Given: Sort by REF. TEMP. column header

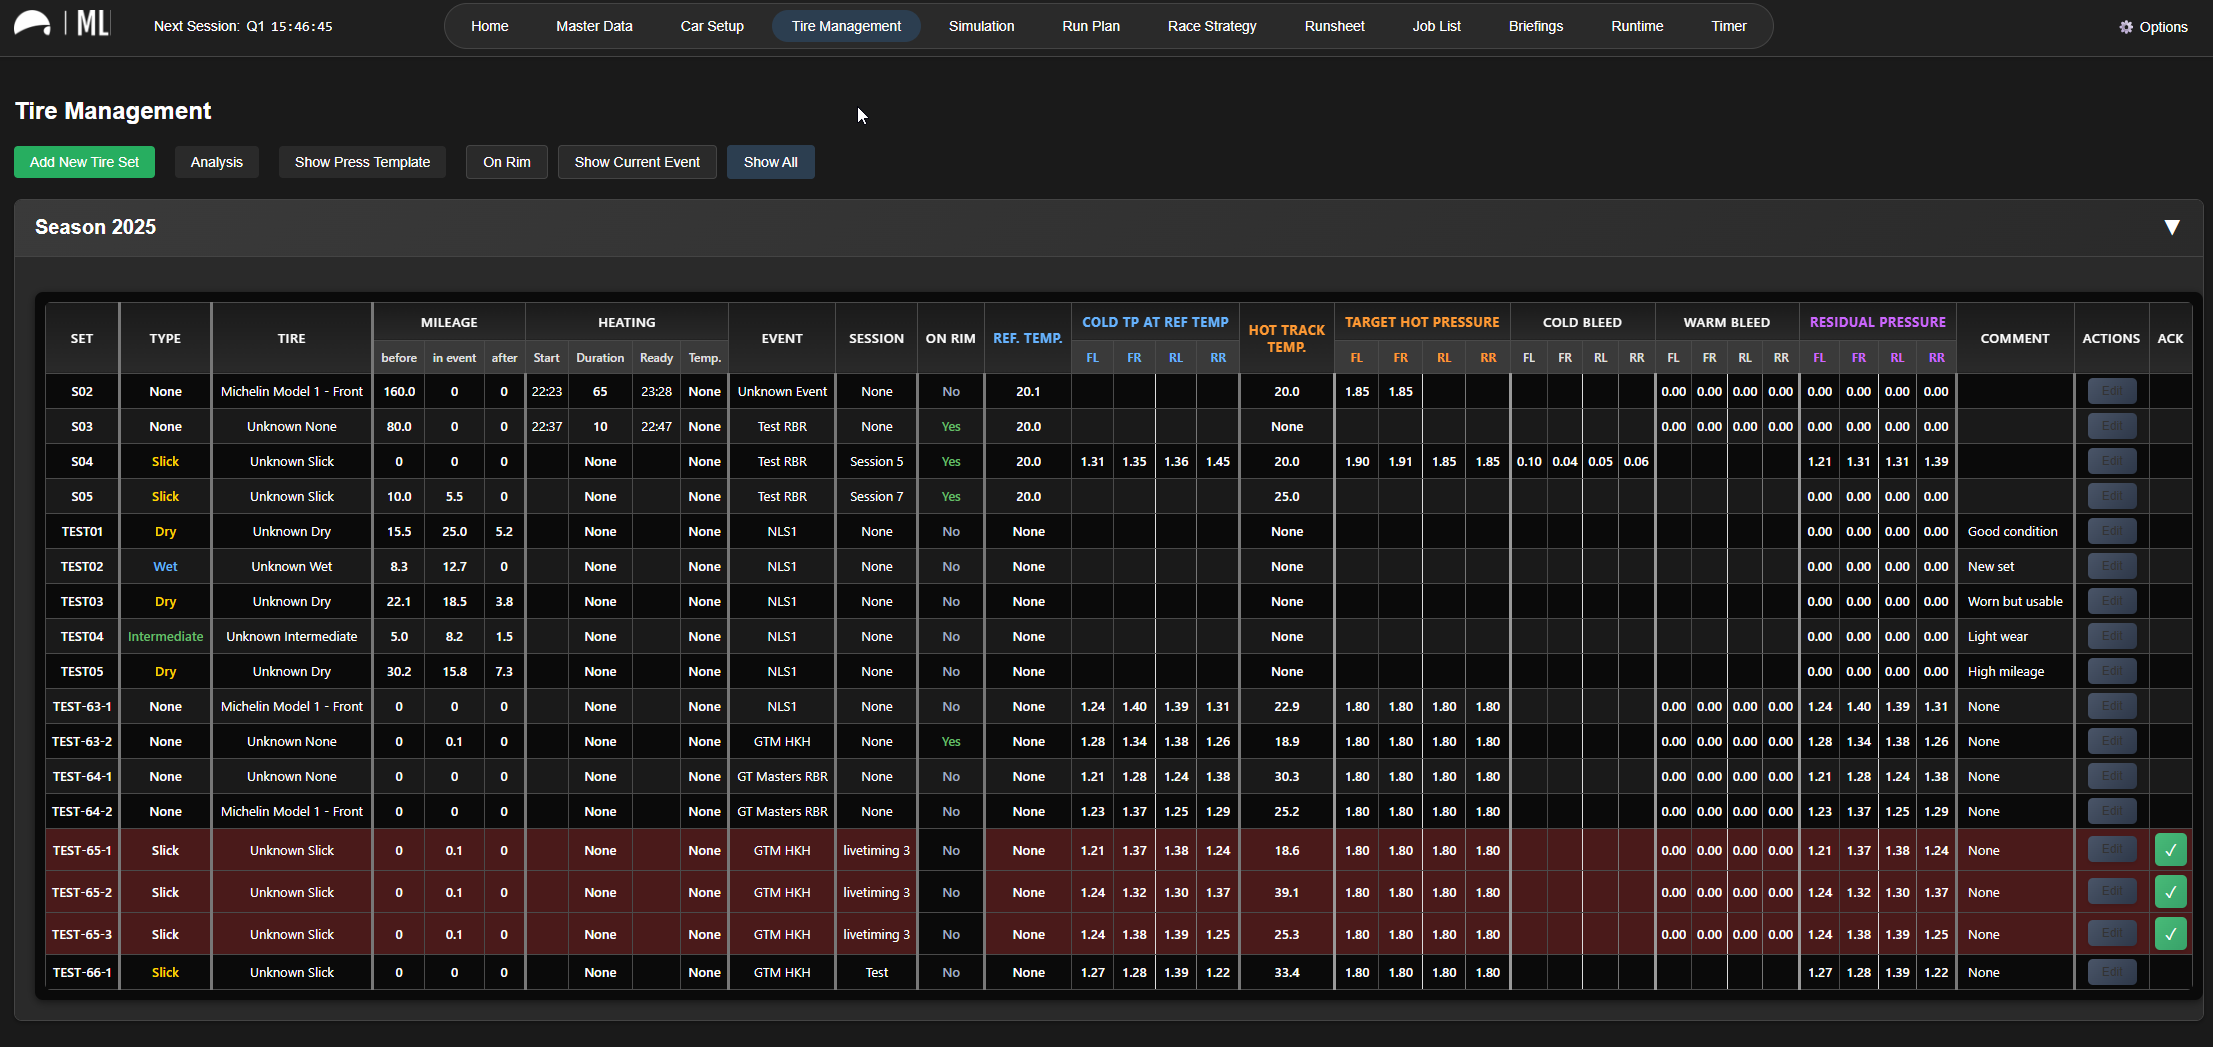Looking at the screenshot, I should point(1027,338).
